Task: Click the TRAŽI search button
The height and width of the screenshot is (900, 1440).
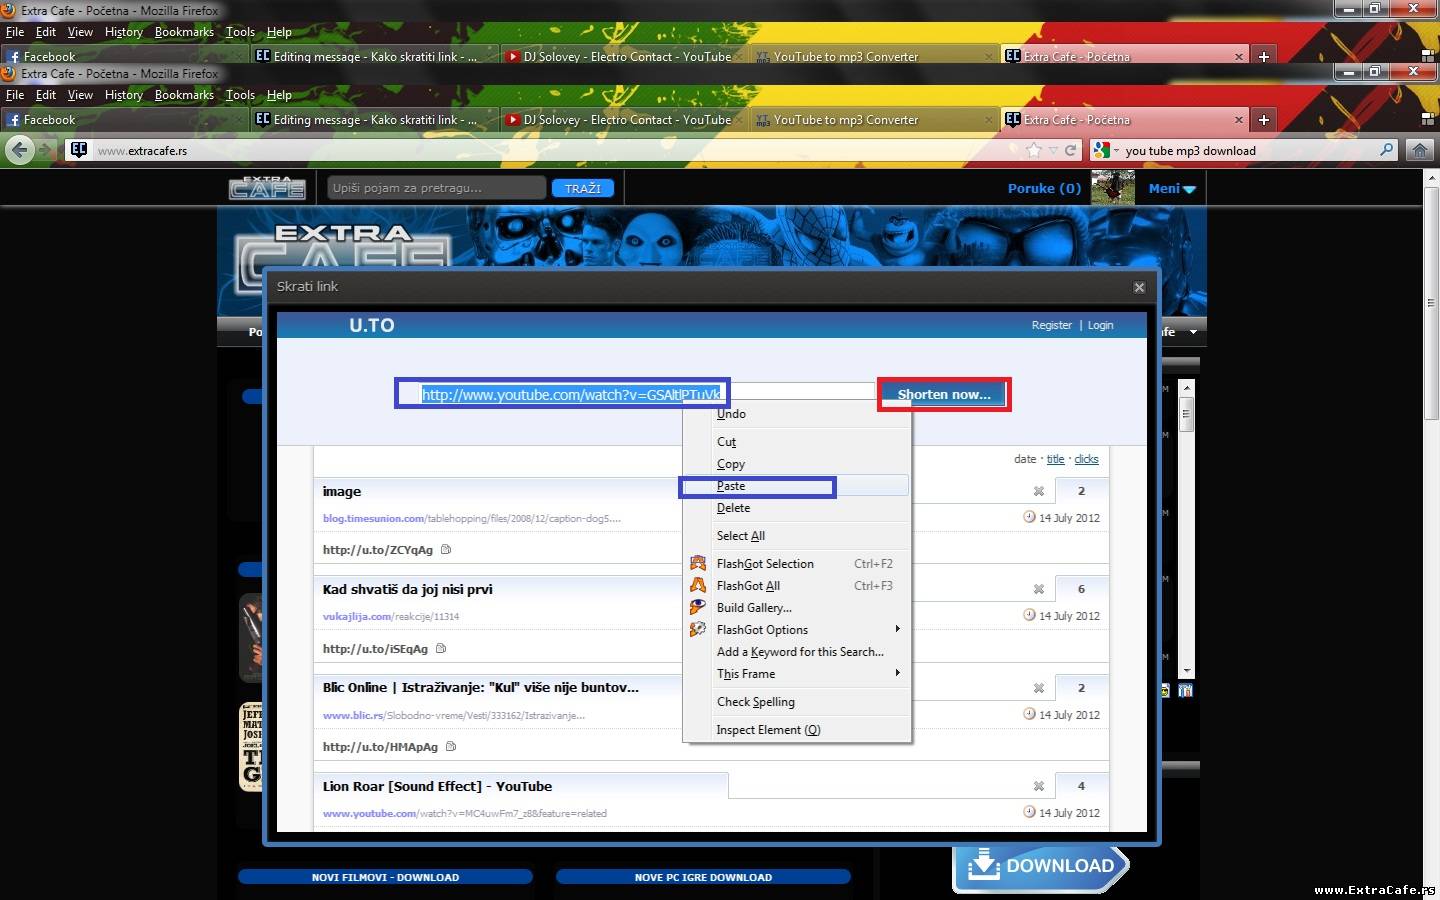Action: pyautogui.click(x=583, y=188)
